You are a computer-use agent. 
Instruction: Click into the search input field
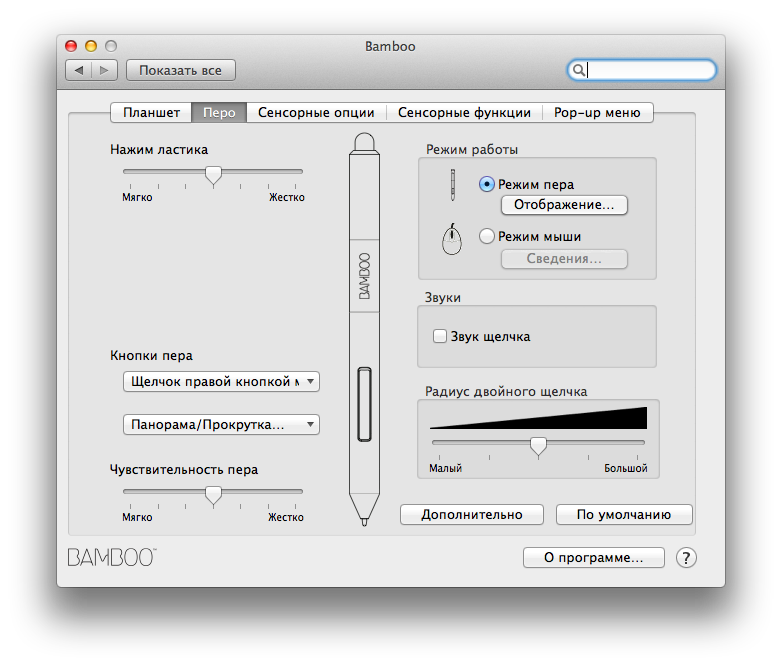point(642,70)
